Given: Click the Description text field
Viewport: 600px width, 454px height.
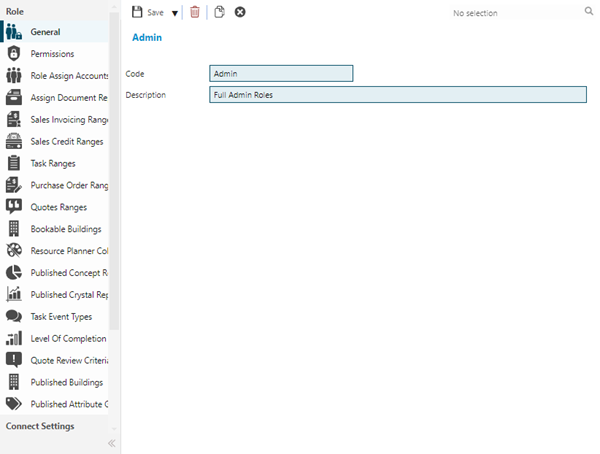Looking at the screenshot, I should (x=397, y=95).
